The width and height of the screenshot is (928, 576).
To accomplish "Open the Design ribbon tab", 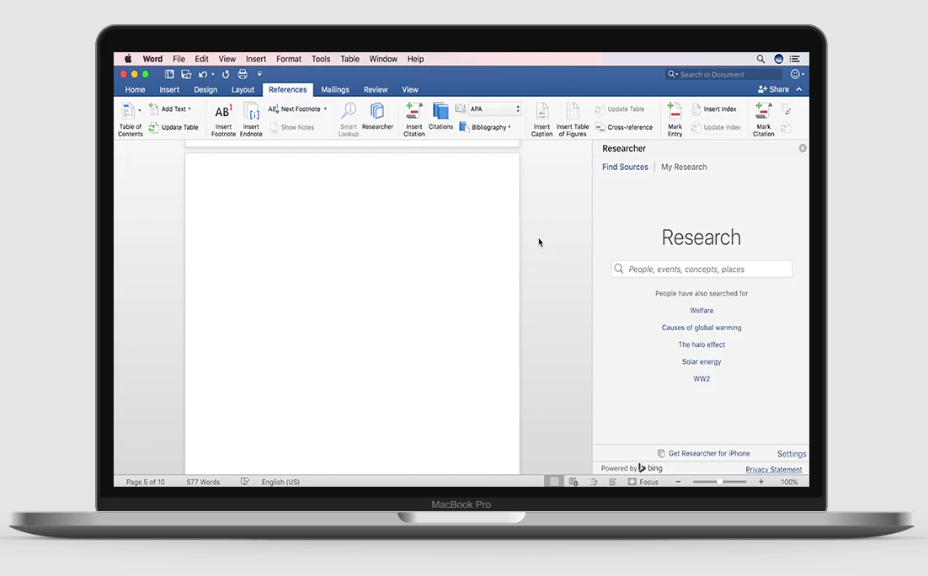I will pyautogui.click(x=205, y=89).
